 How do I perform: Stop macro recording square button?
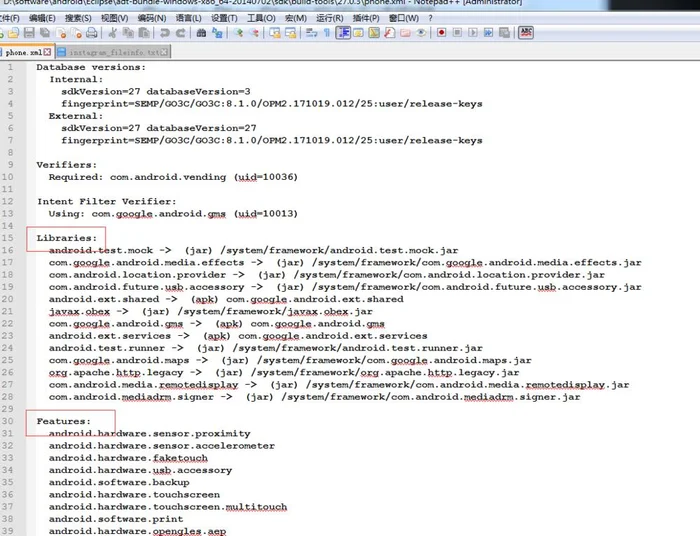457,33
